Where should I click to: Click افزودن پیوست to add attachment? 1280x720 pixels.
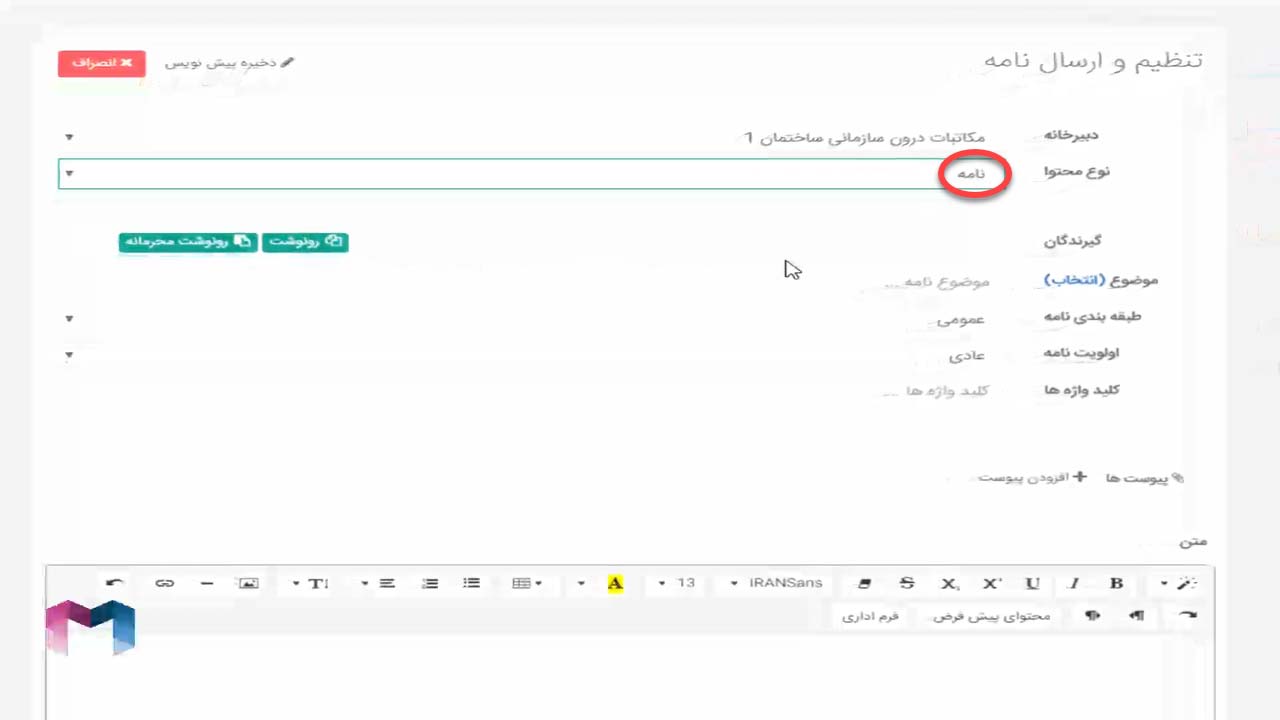coord(1032,478)
